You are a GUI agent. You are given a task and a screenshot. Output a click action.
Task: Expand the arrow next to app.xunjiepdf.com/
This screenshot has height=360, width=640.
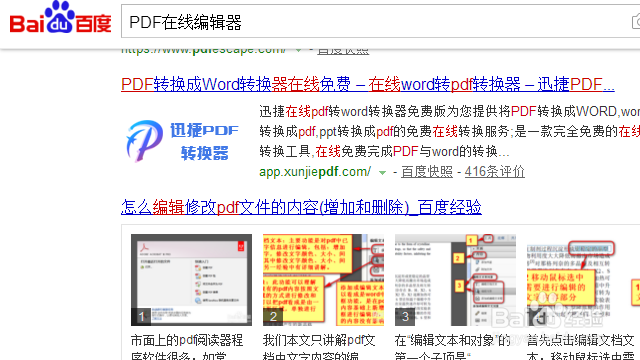pos(382,173)
